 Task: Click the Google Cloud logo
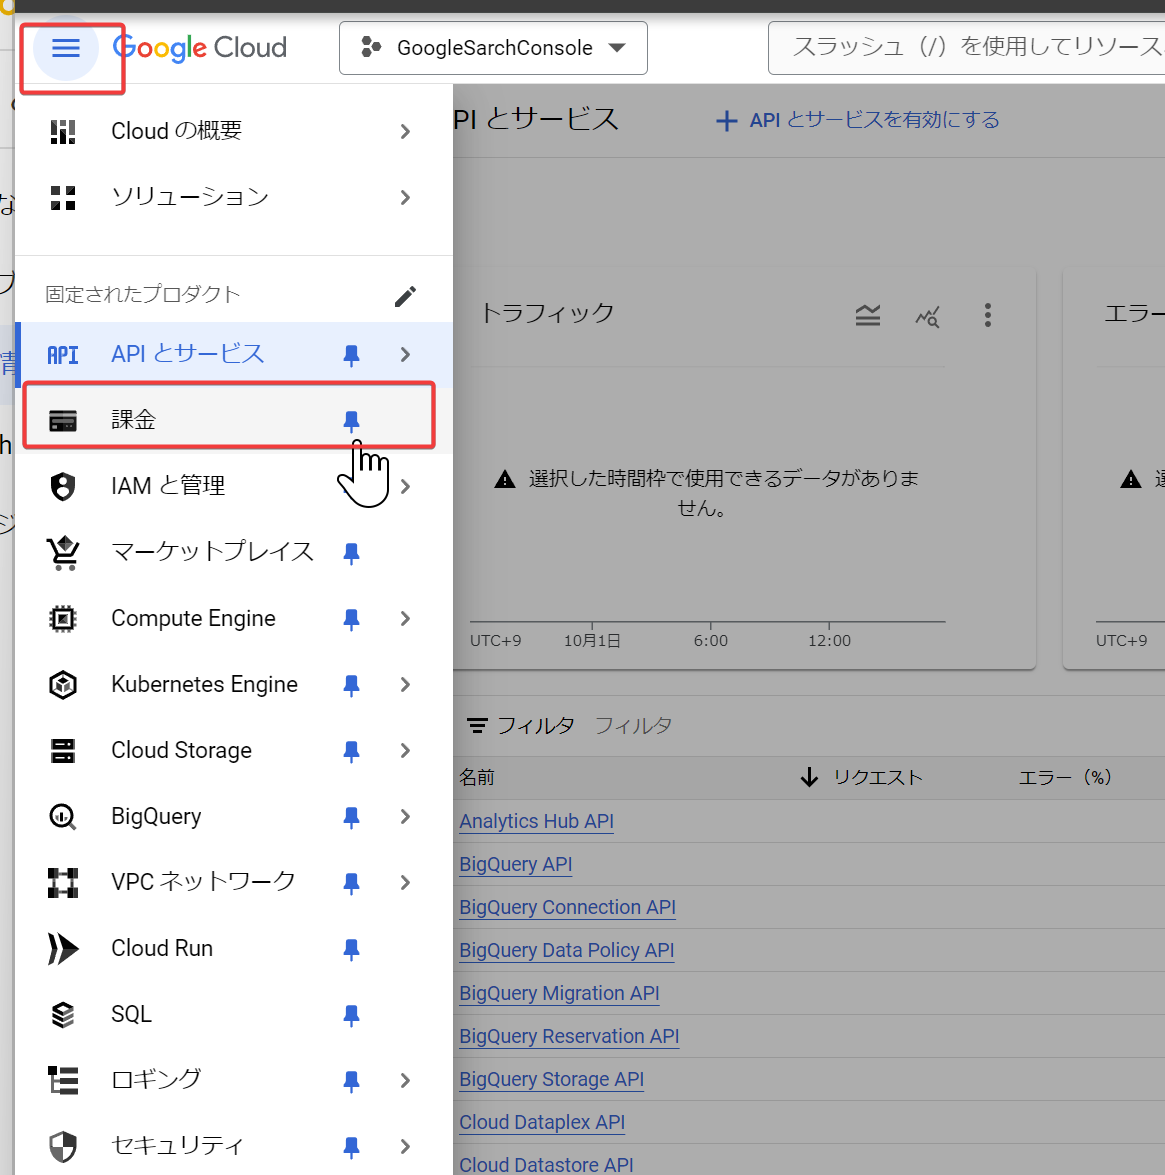199,48
